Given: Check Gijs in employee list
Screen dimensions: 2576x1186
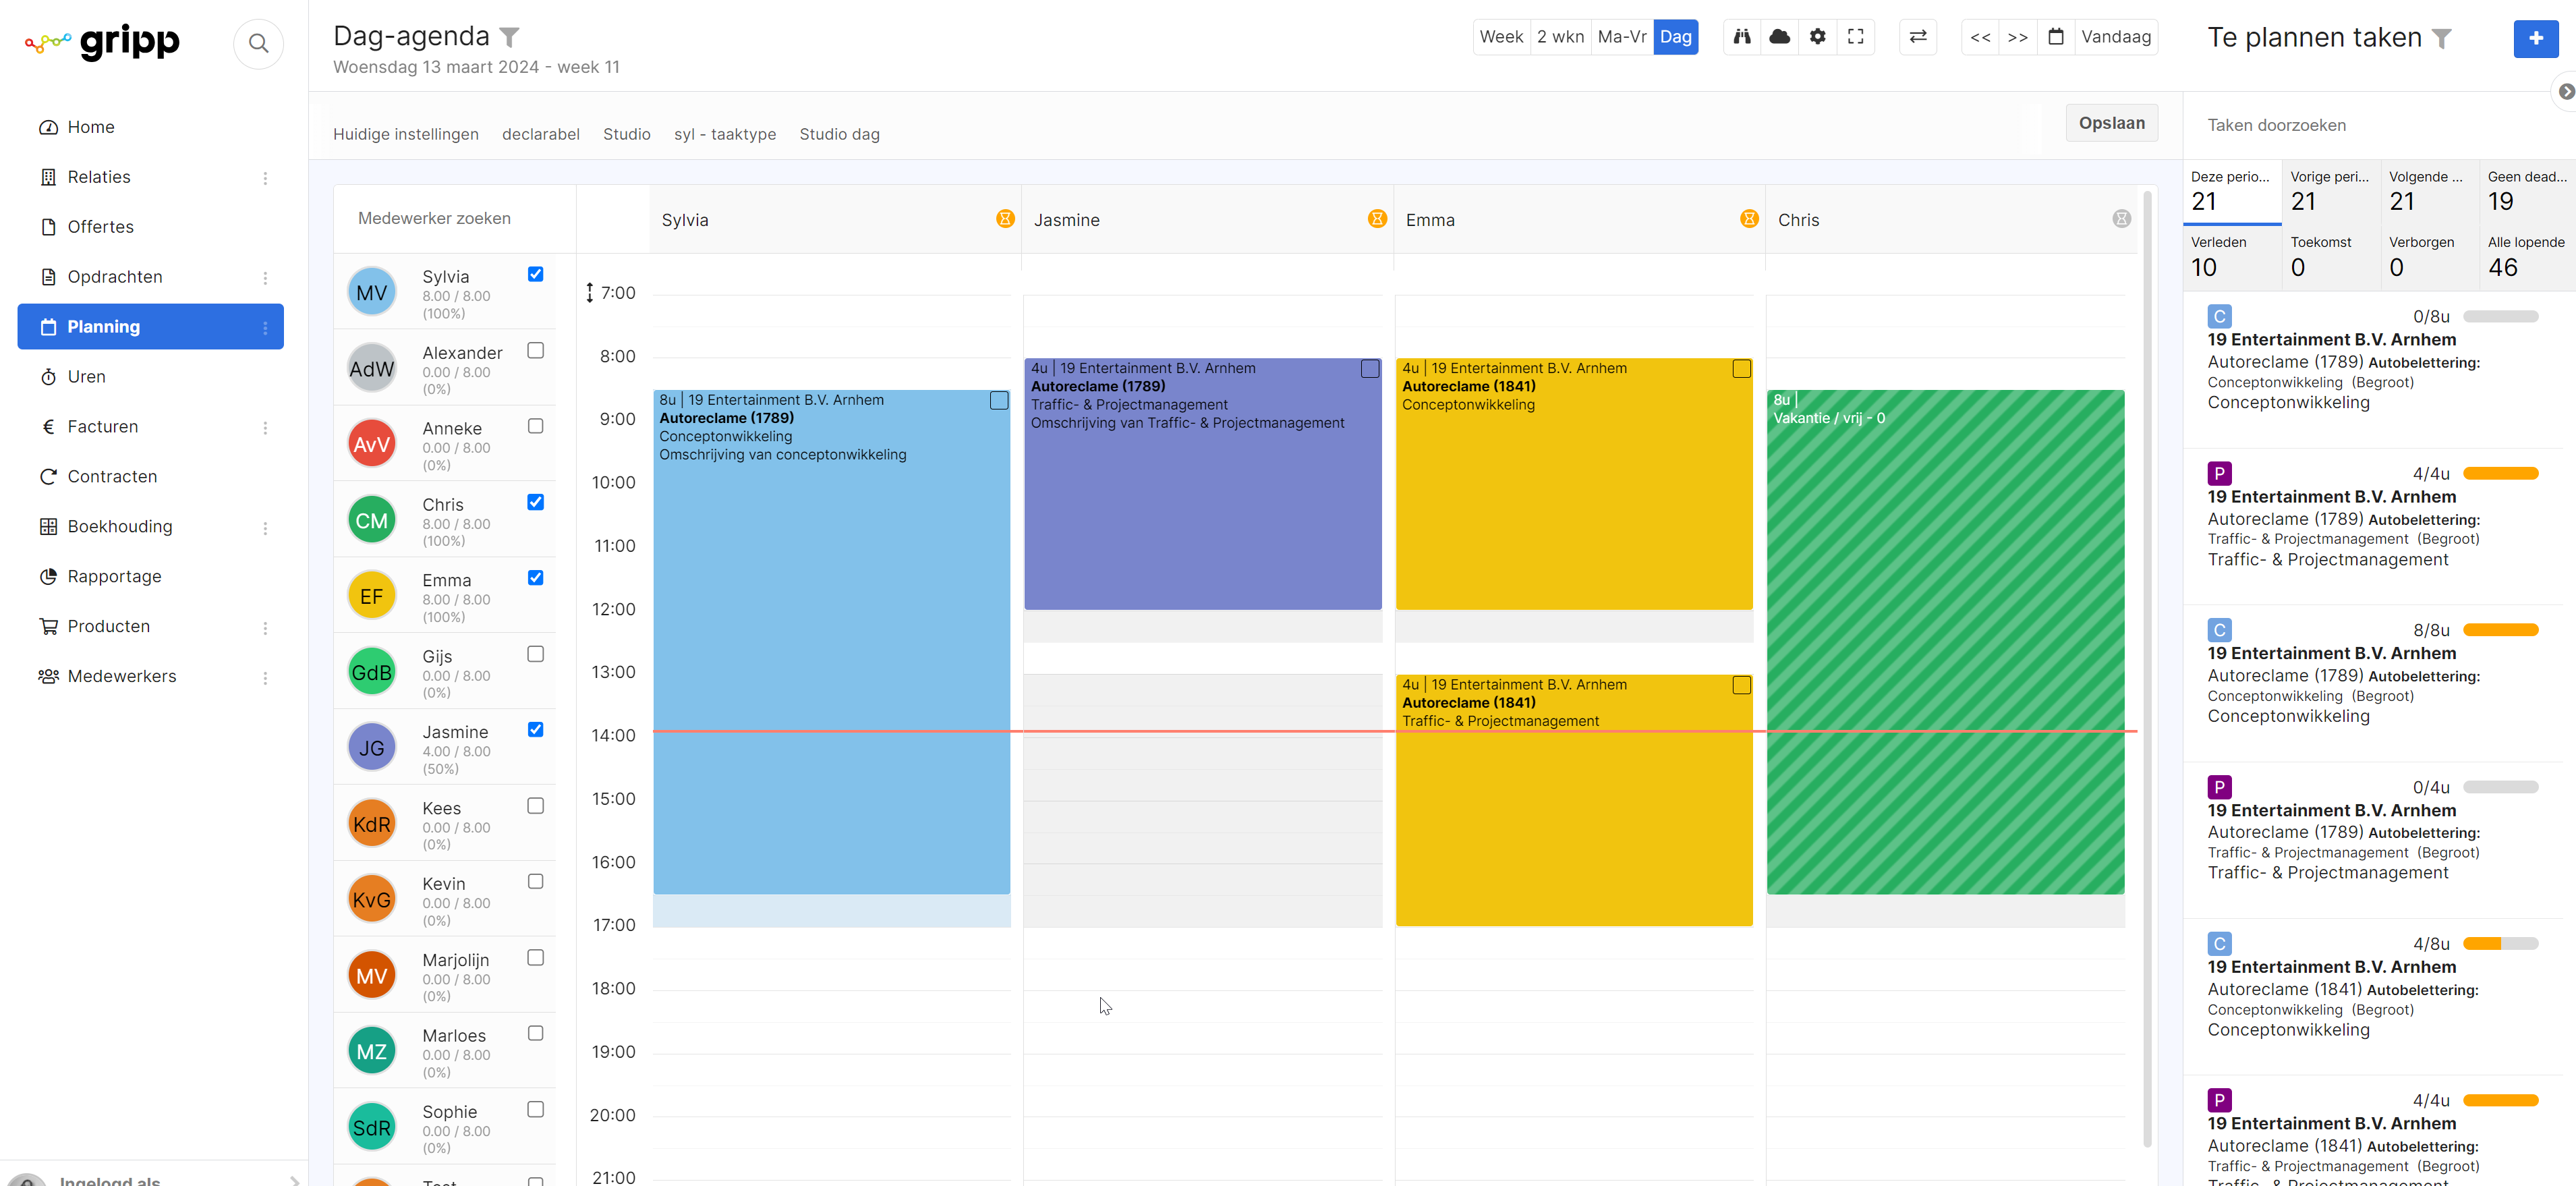Looking at the screenshot, I should tap(535, 654).
